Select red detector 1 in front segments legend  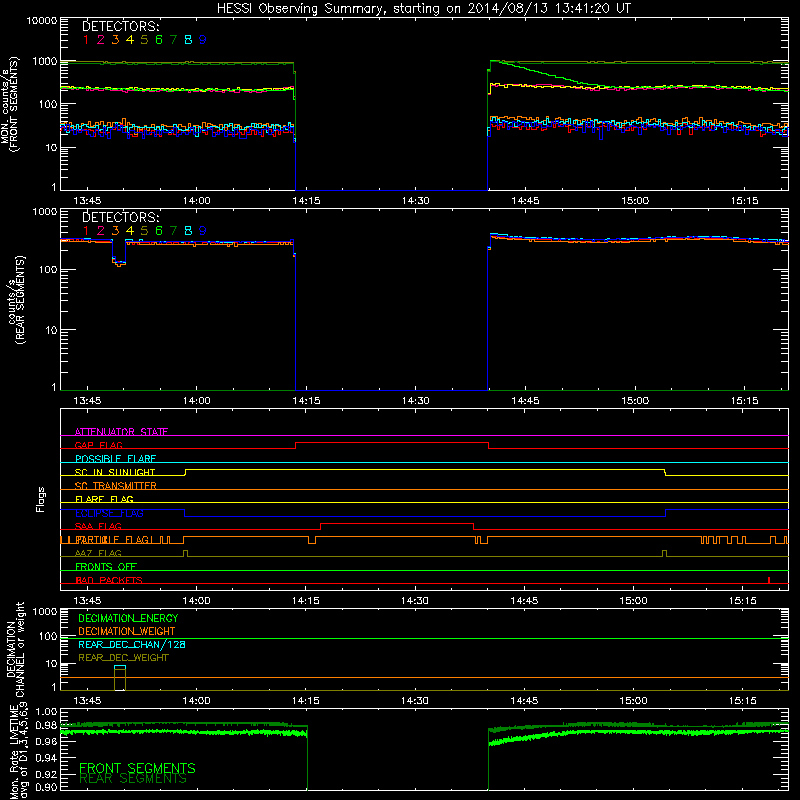pos(86,40)
